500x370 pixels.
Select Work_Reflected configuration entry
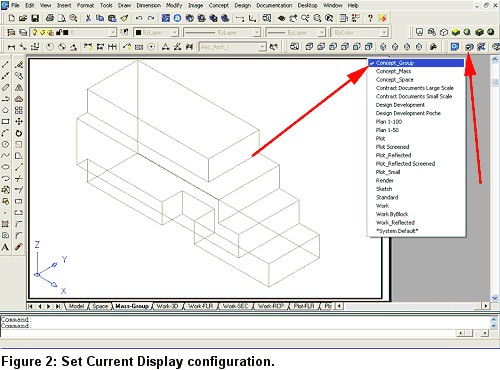point(395,222)
